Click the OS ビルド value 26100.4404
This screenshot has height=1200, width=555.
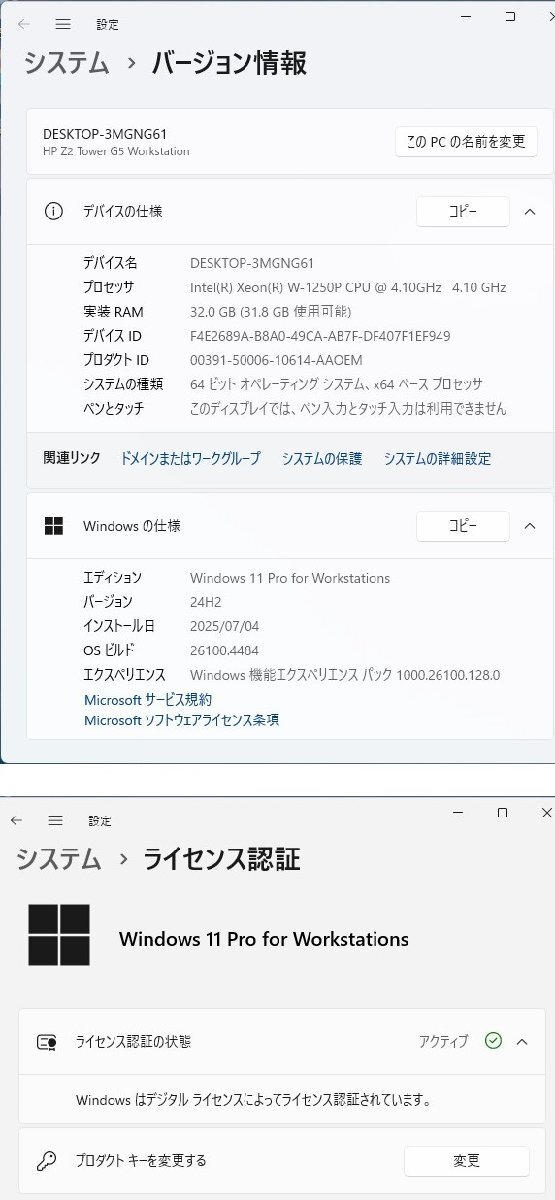point(225,650)
